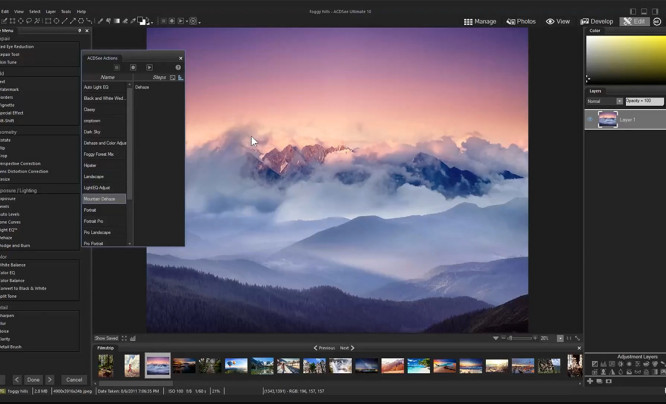This screenshot has width=666, height=404.
Task: Click the Cancel button
Action: (x=74, y=380)
